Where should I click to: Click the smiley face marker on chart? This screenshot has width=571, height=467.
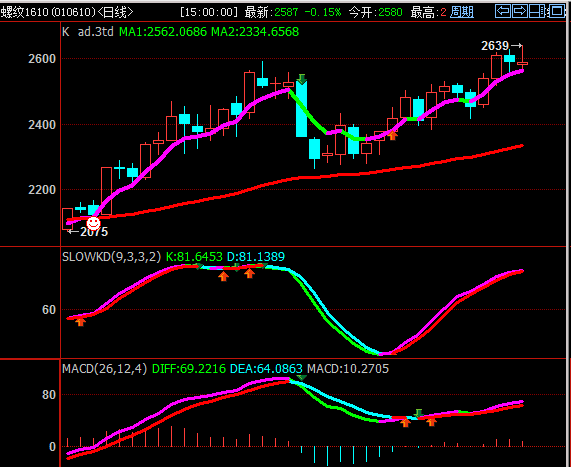pyautogui.click(x=93, y=223)
